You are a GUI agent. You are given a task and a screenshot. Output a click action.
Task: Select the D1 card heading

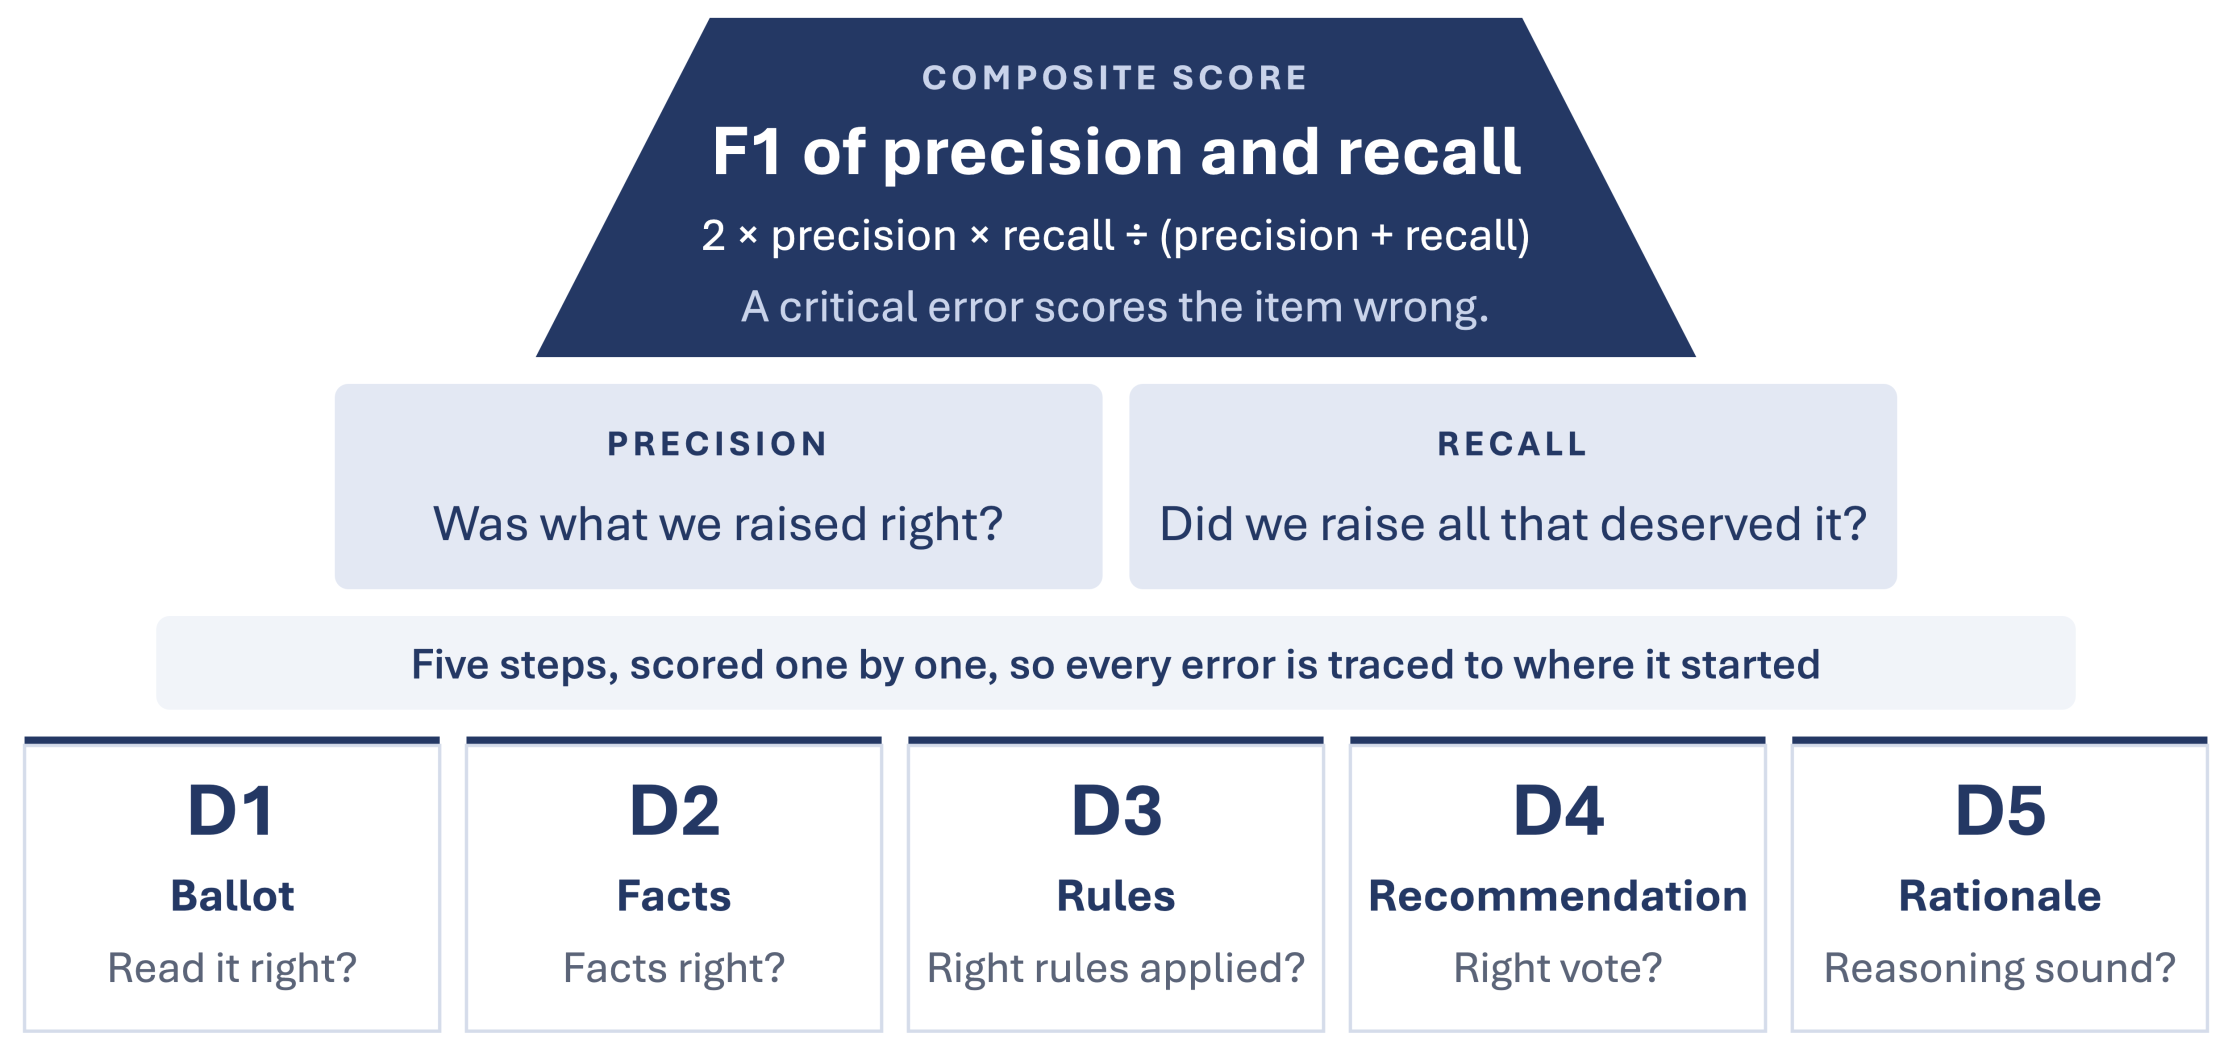(x=231, y=810)
